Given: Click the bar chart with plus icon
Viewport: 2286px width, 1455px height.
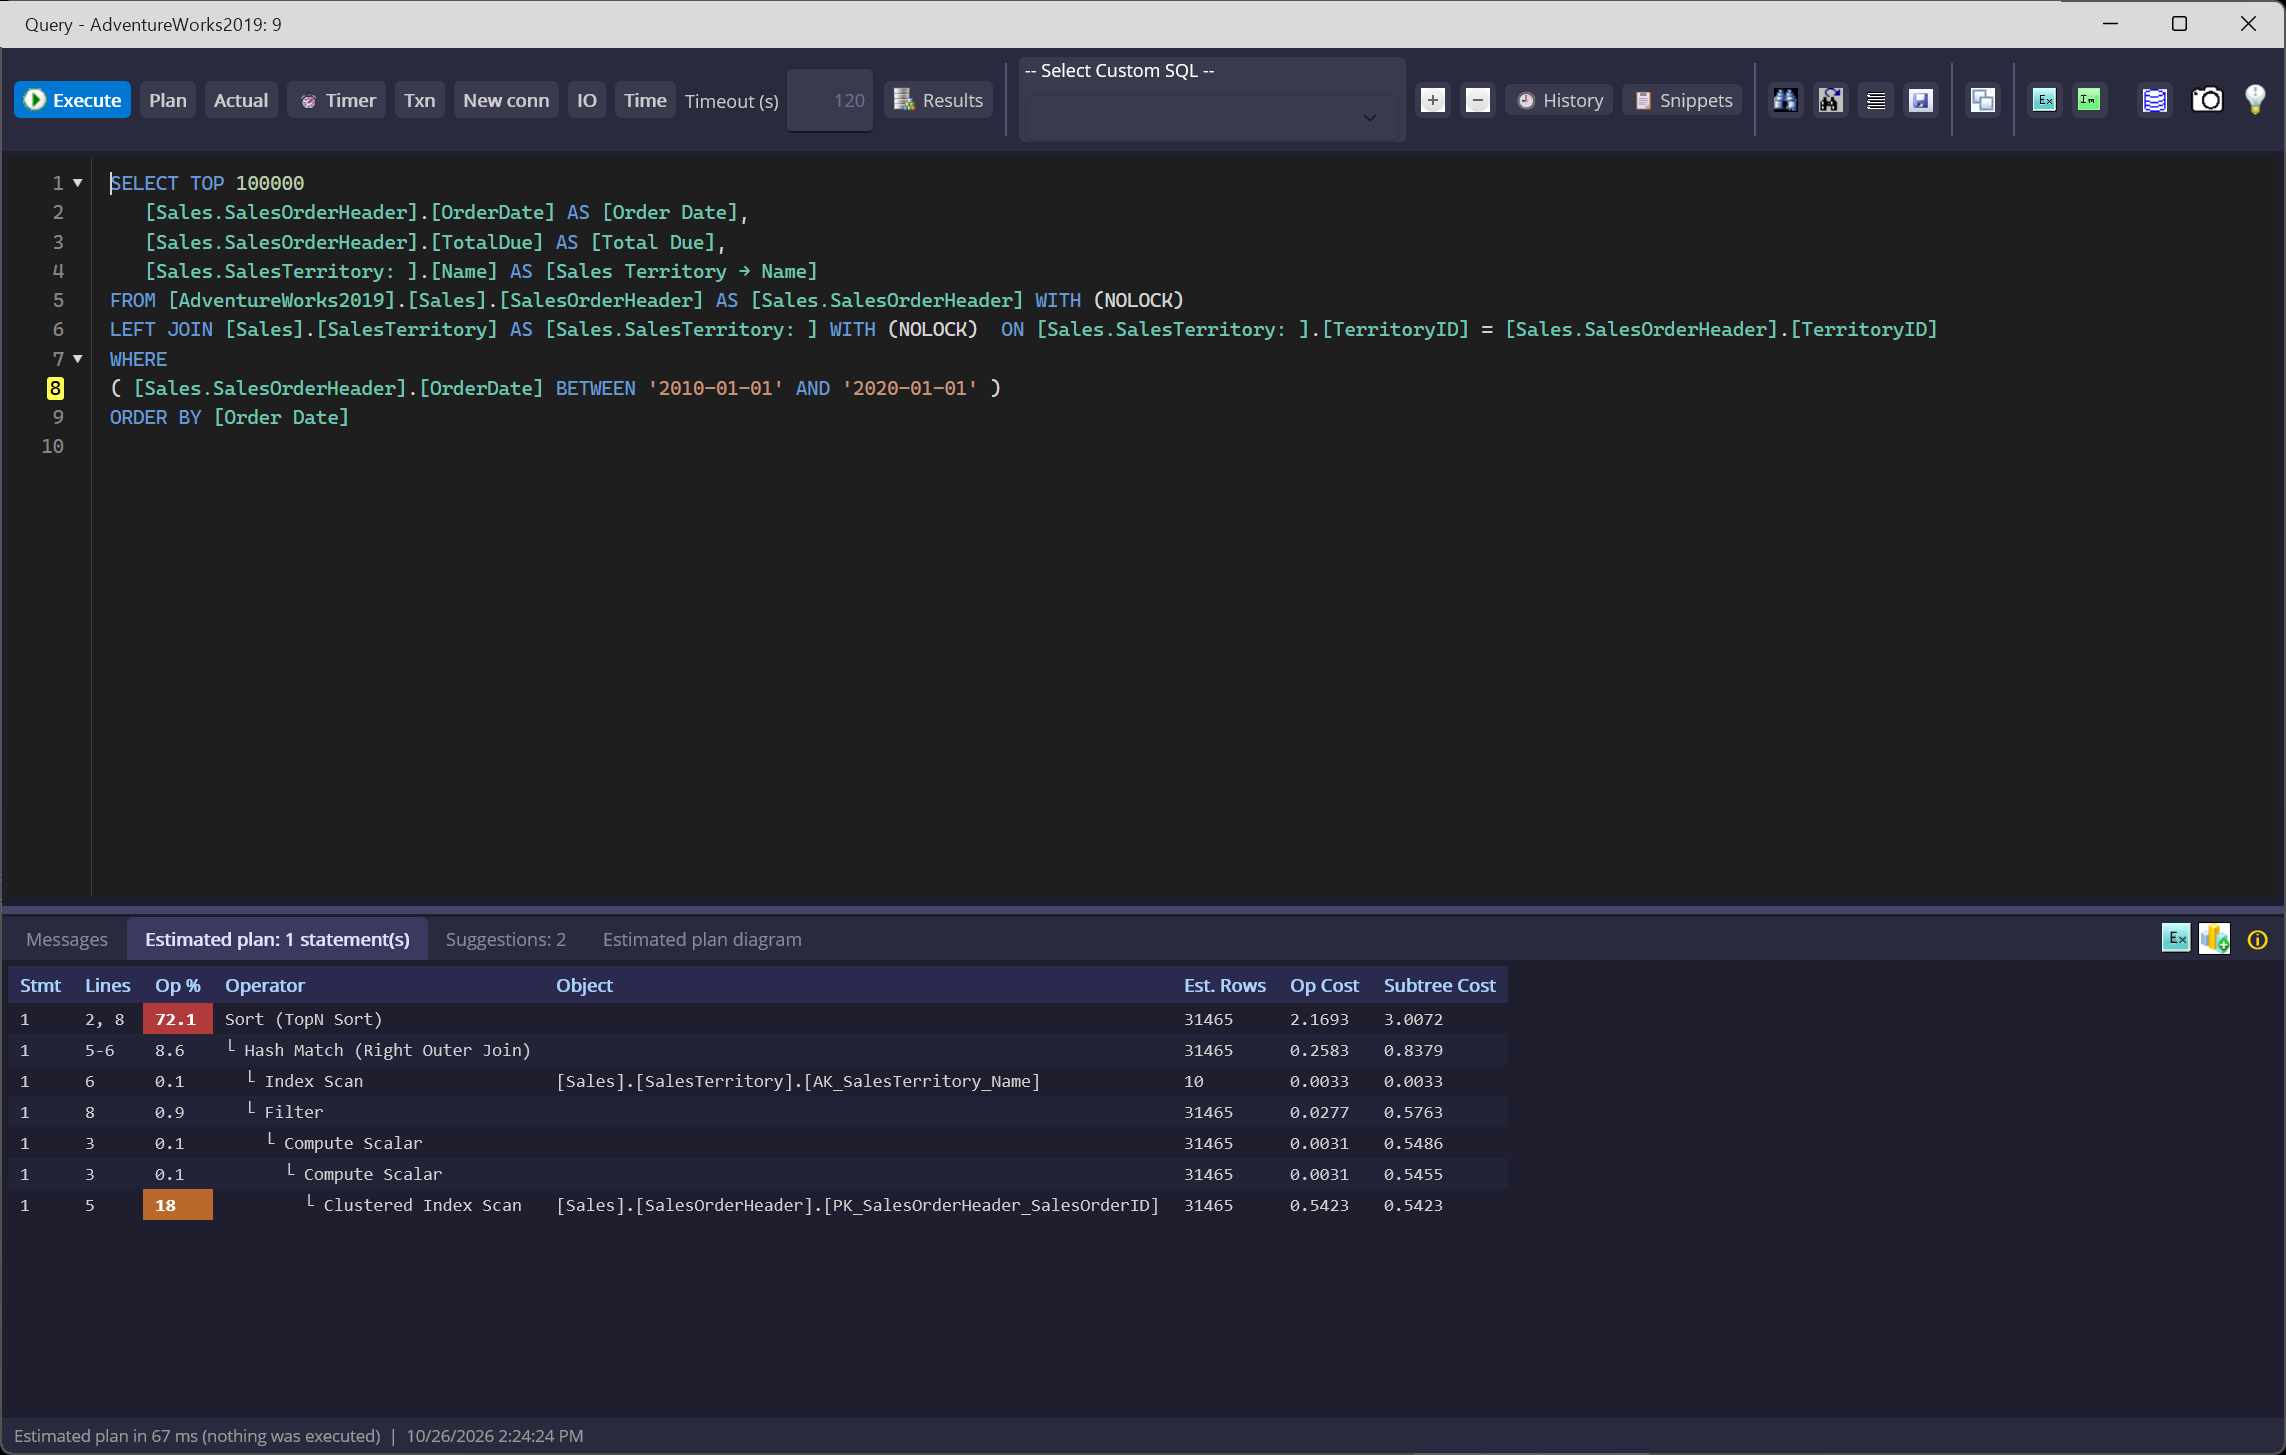Looking at the screenshot, I should (x=2215, y=938).
